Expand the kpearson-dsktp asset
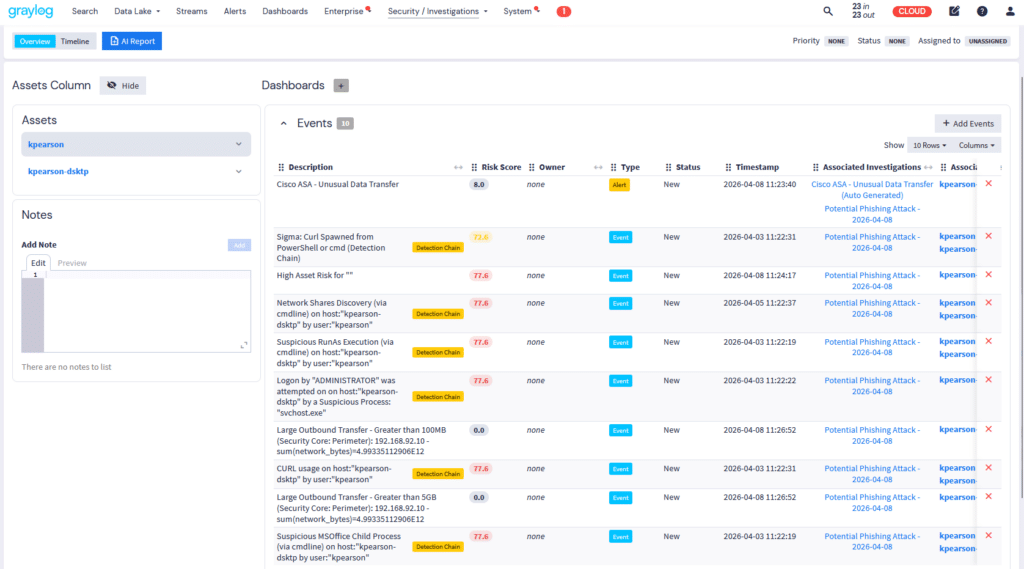The height and width of the screenshot is (569, 1024). pos(239,172)
